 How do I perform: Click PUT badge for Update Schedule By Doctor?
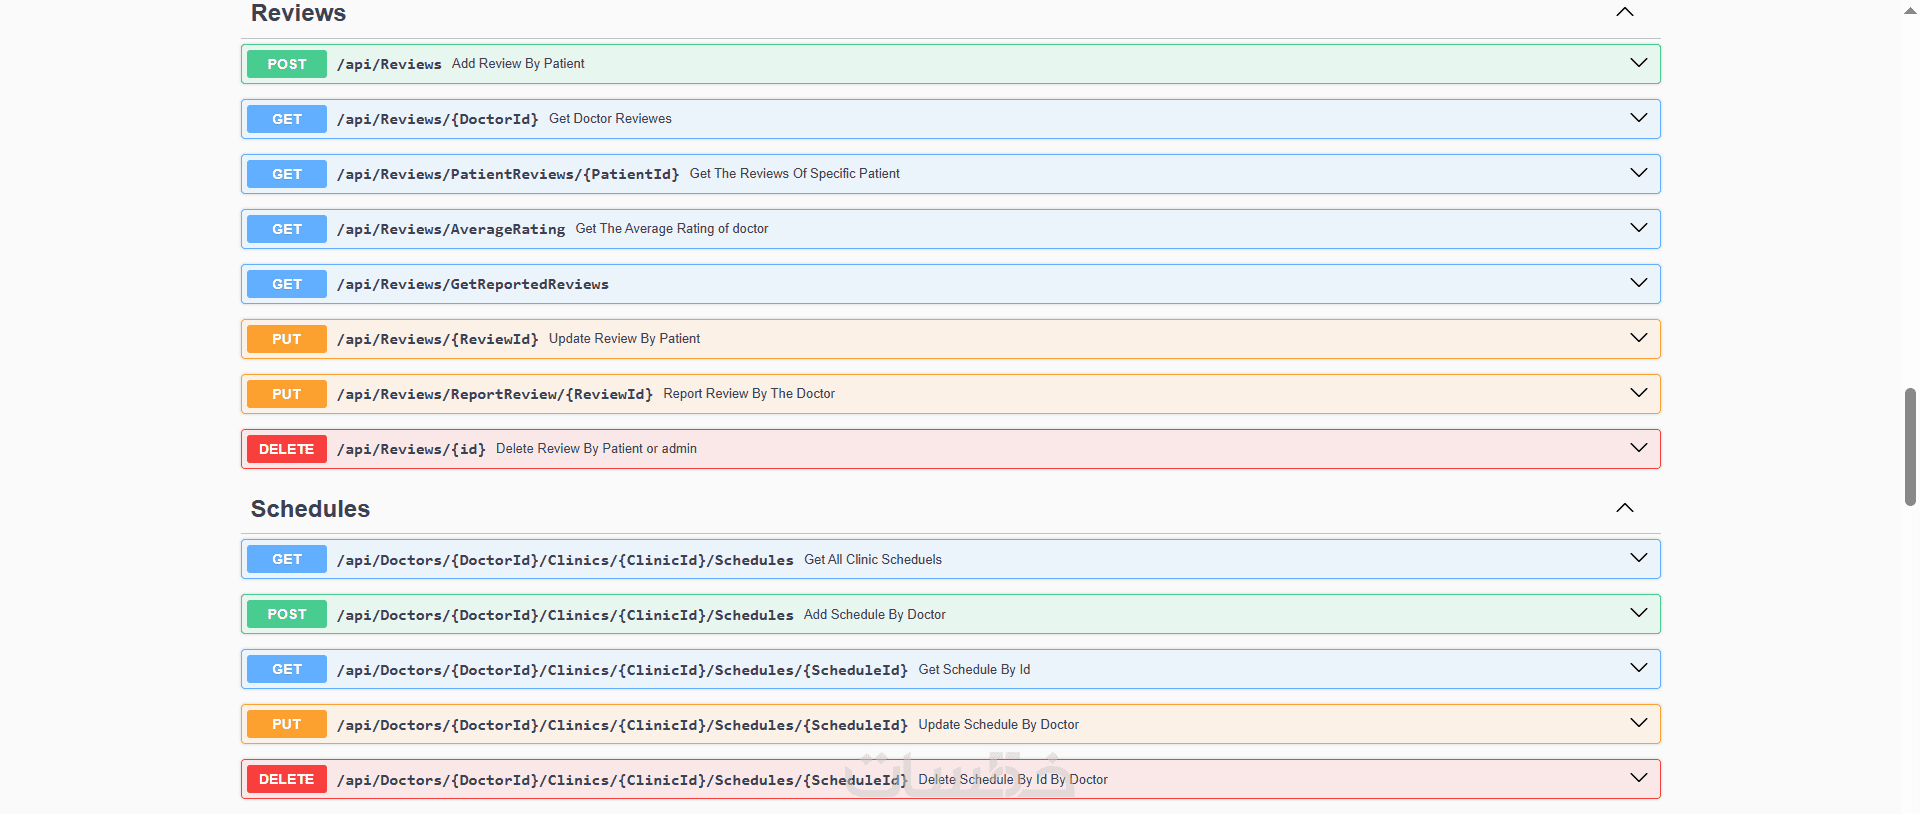point(287,724)
